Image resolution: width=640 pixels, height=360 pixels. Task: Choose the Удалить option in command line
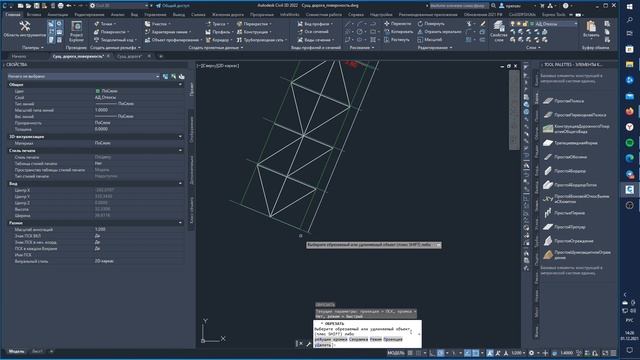322,345
